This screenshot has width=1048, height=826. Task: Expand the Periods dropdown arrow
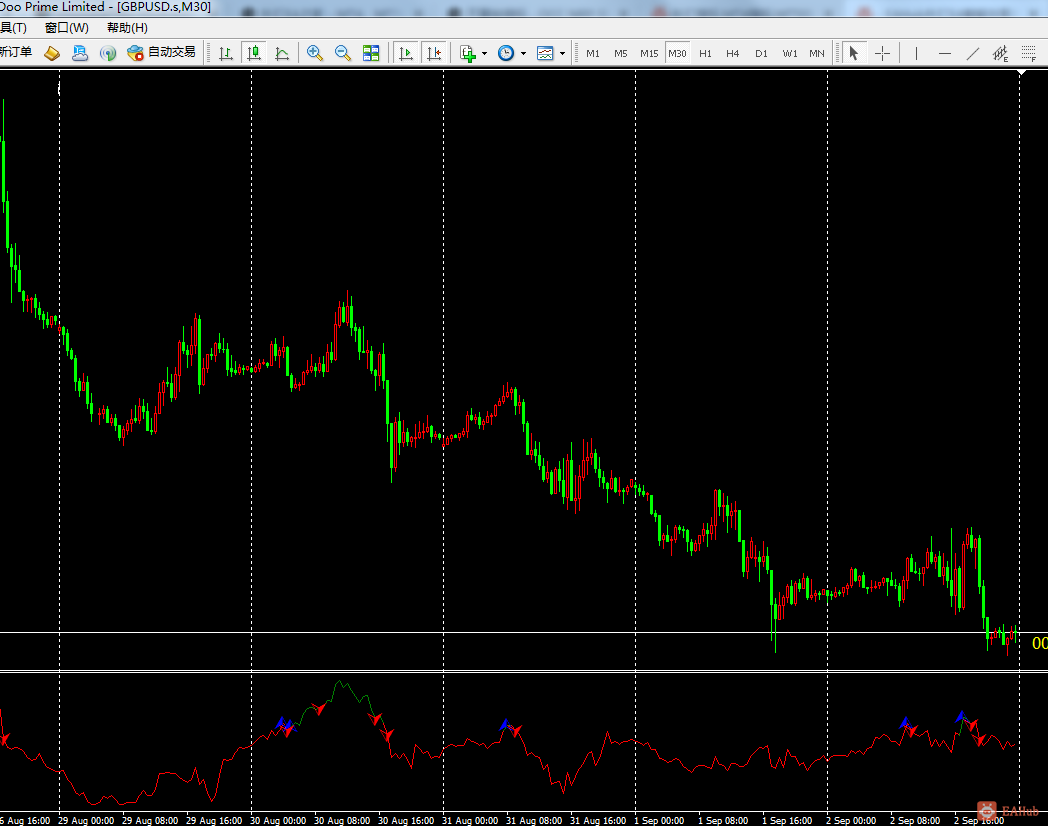[523, 53]
